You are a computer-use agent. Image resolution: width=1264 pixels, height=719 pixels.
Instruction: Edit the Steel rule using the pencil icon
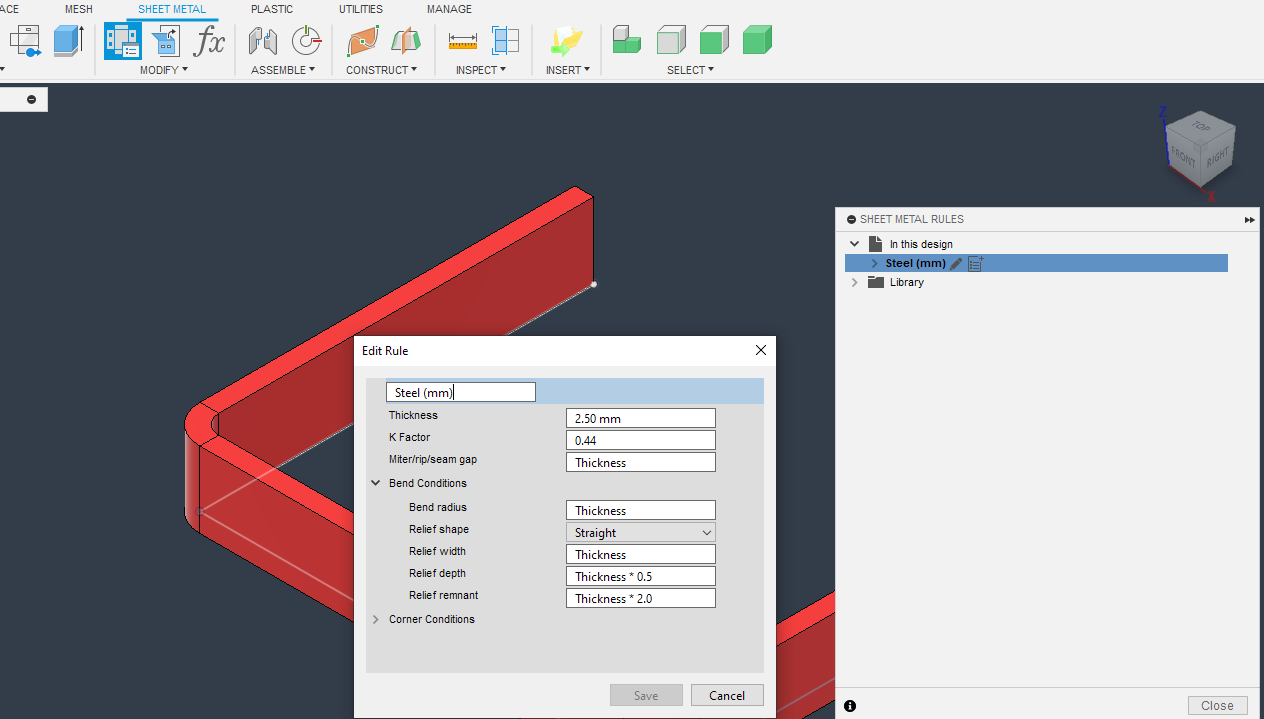coord(955,263)
